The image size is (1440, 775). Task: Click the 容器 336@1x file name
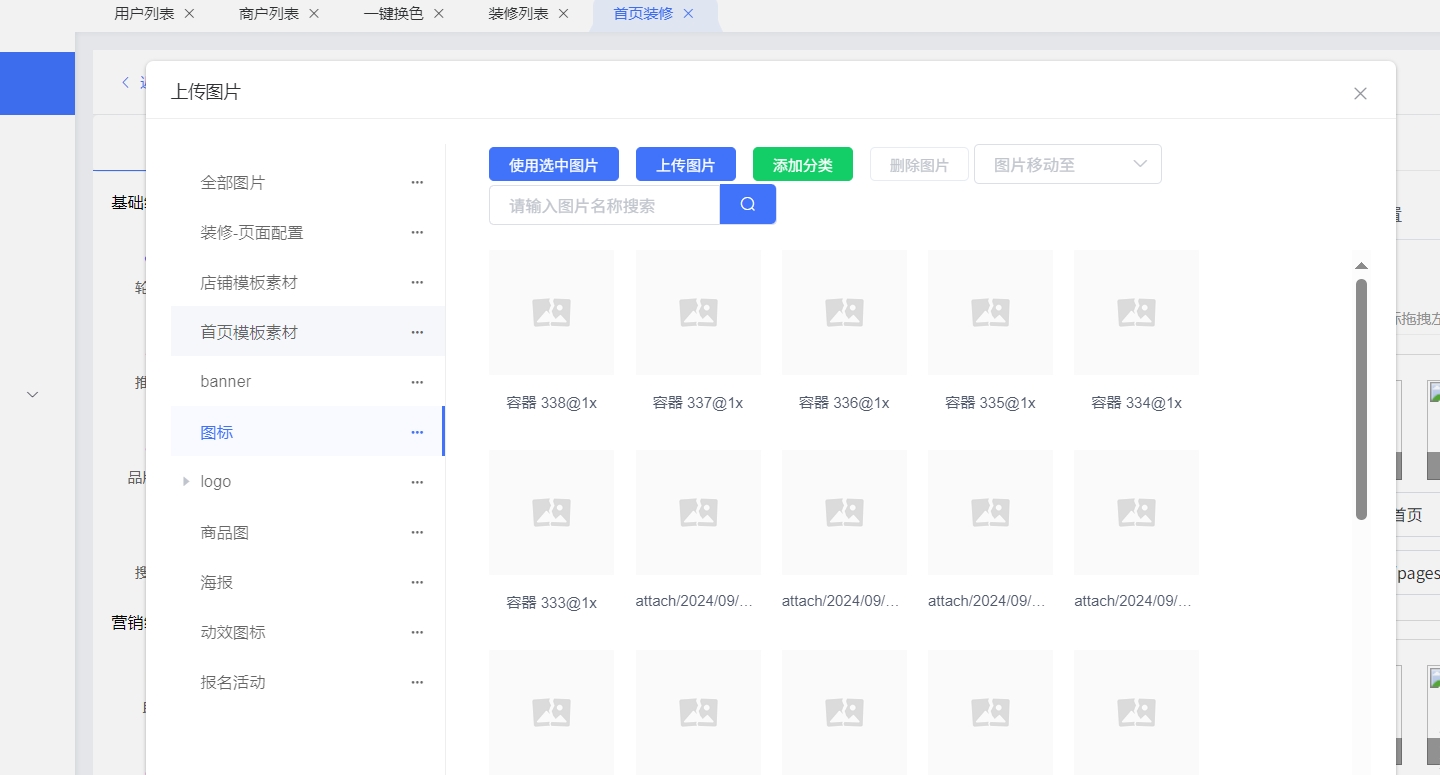pos(844,403)
